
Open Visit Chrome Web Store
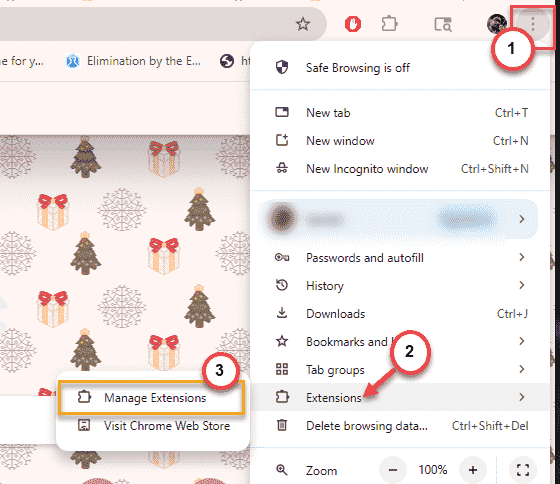(153, 425)
